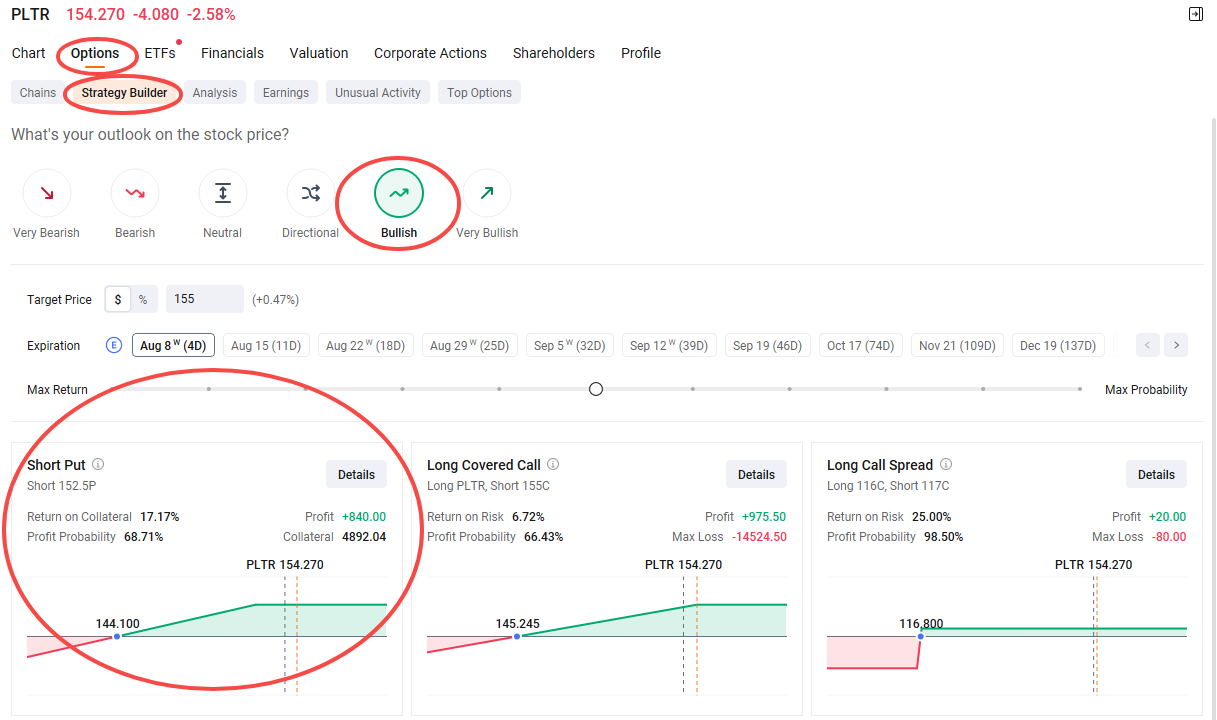
Task: Select Aug 15 (11D) expiration
Action: click(x=266, y=346)
